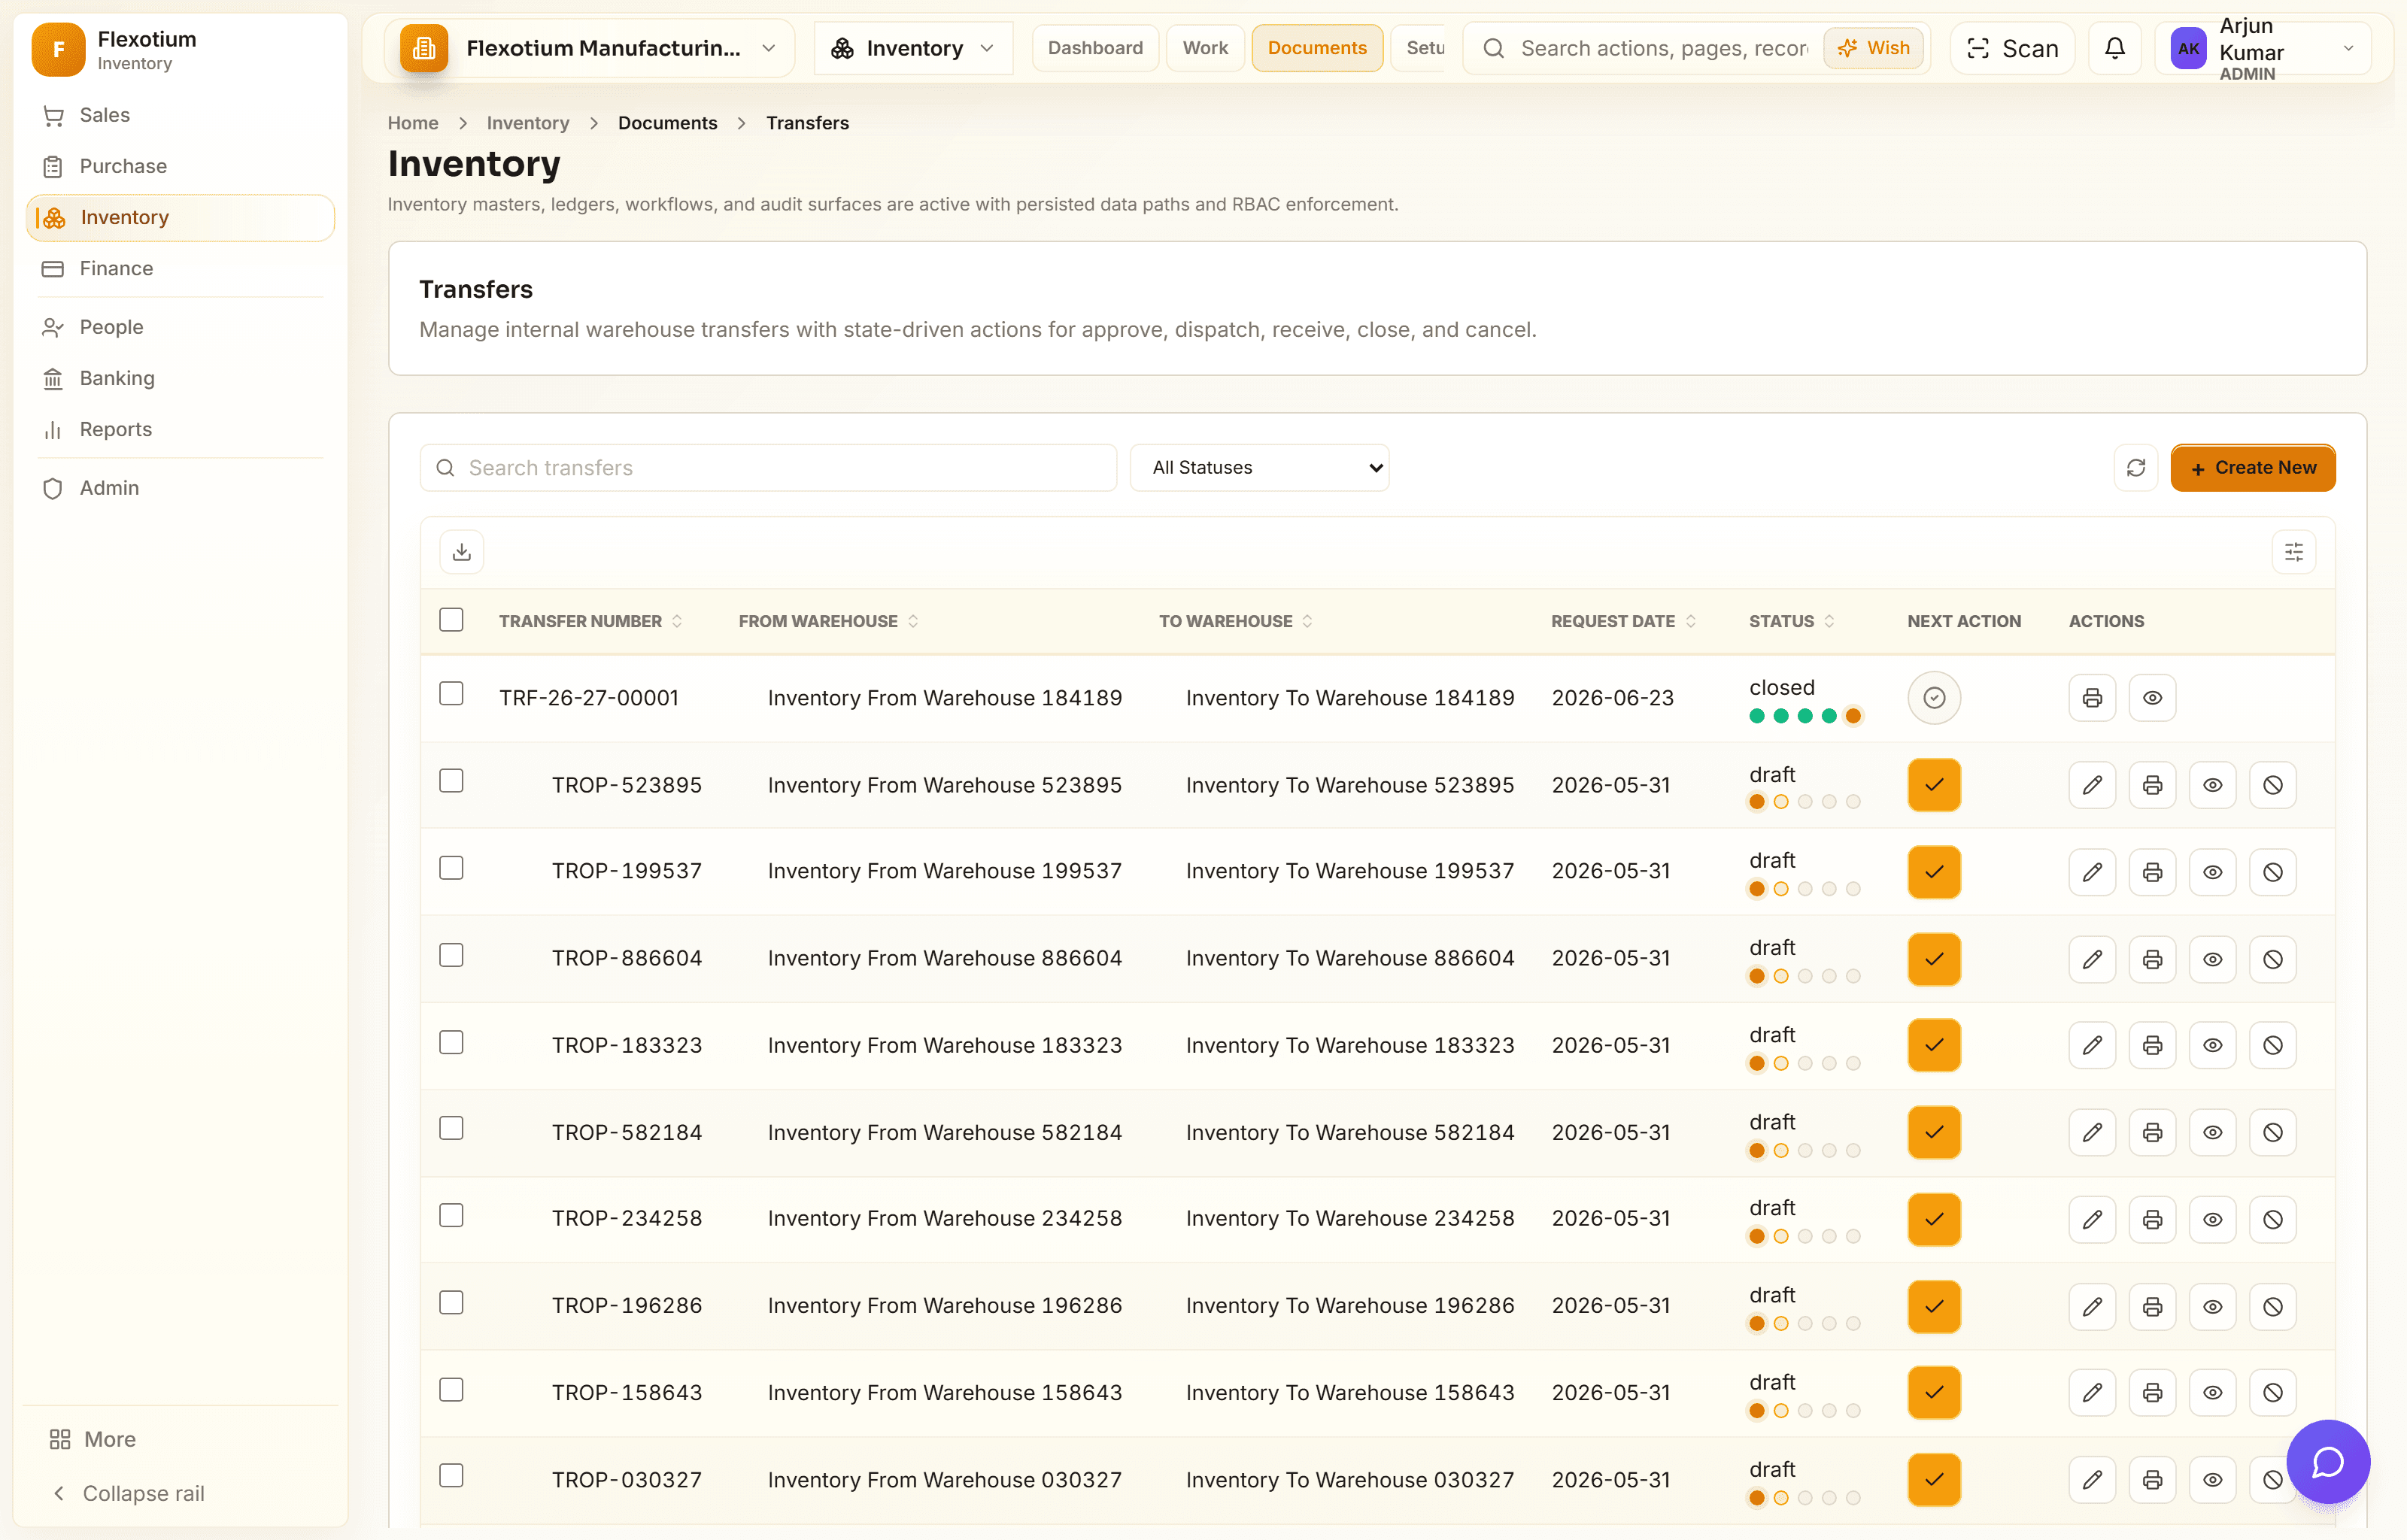Focus the Search transfers field

pyautogui.click(x=768, y=468)
